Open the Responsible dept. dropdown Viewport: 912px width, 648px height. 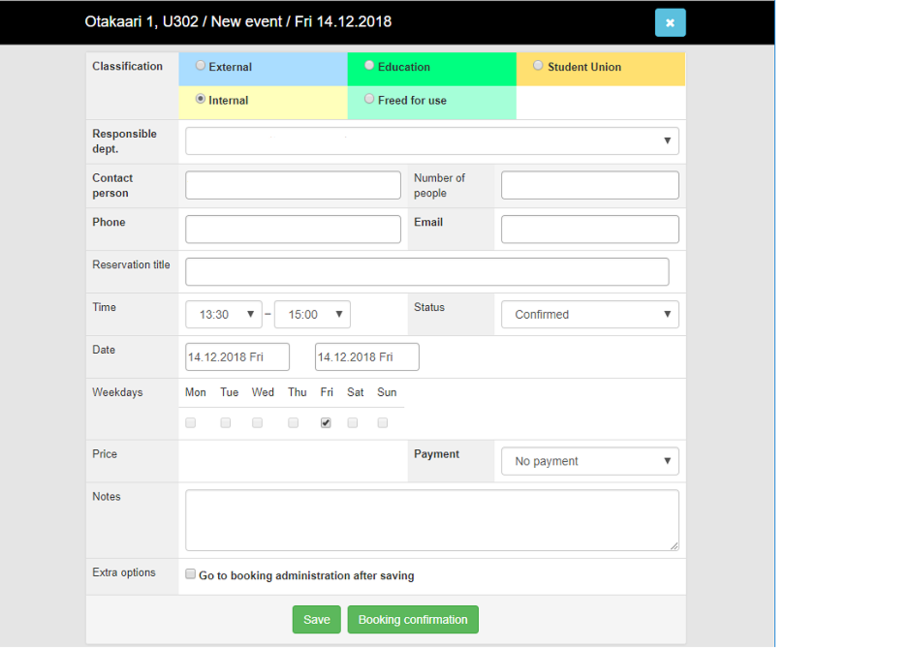[x=431, y=141]
